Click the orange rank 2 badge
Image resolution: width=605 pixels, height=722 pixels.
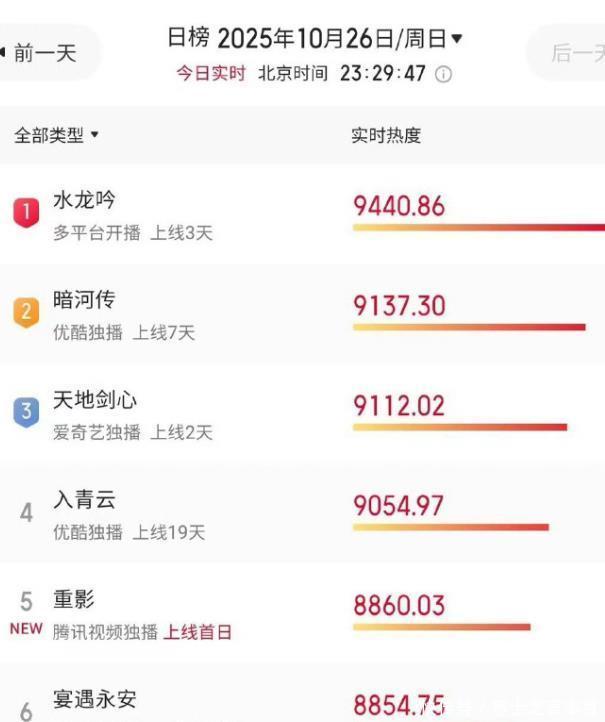[x=27, y=313]
